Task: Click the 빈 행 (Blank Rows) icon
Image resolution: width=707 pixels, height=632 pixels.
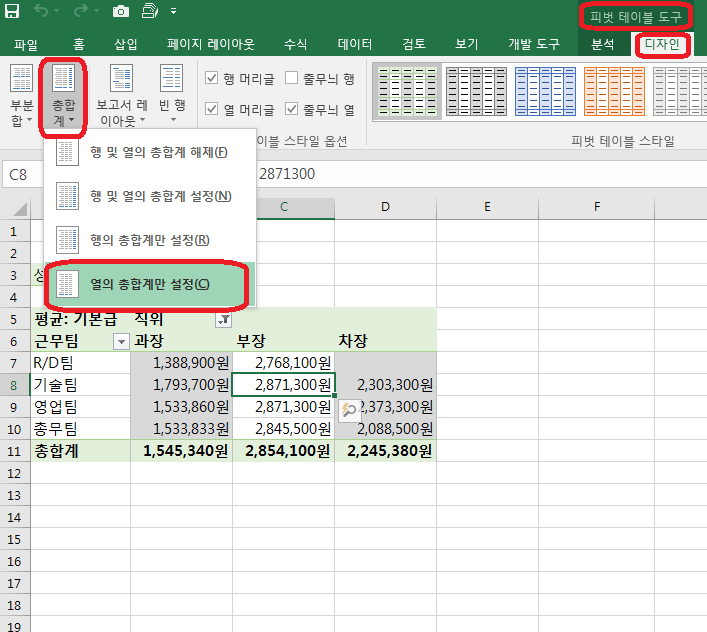Action: [x=172, y=97]
